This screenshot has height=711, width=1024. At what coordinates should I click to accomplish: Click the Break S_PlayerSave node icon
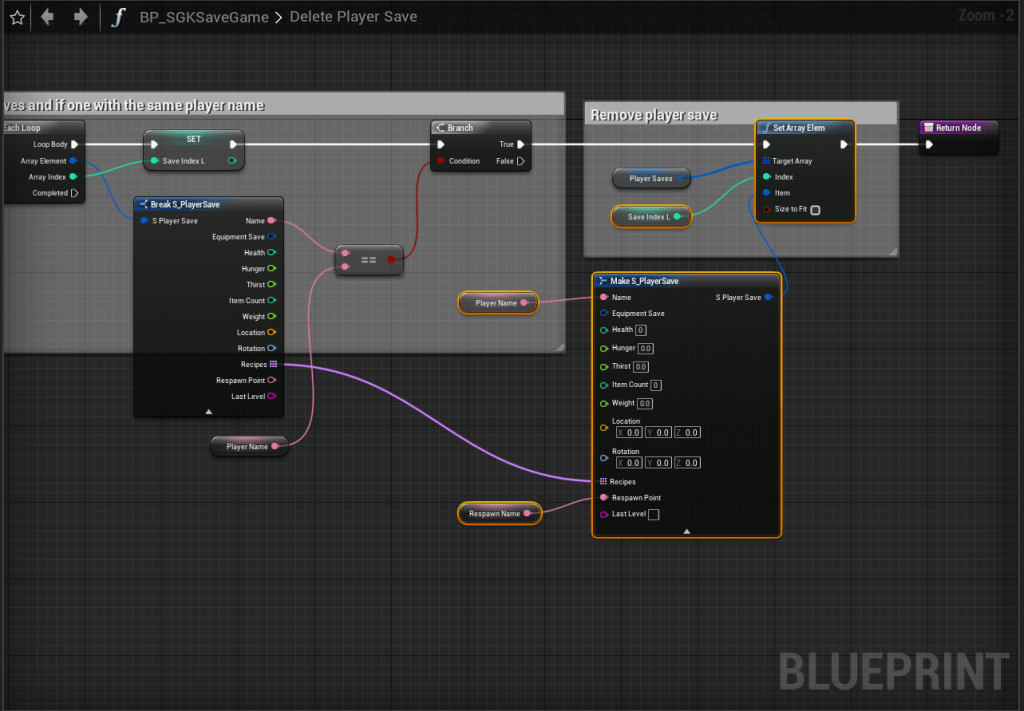point(143,204)
